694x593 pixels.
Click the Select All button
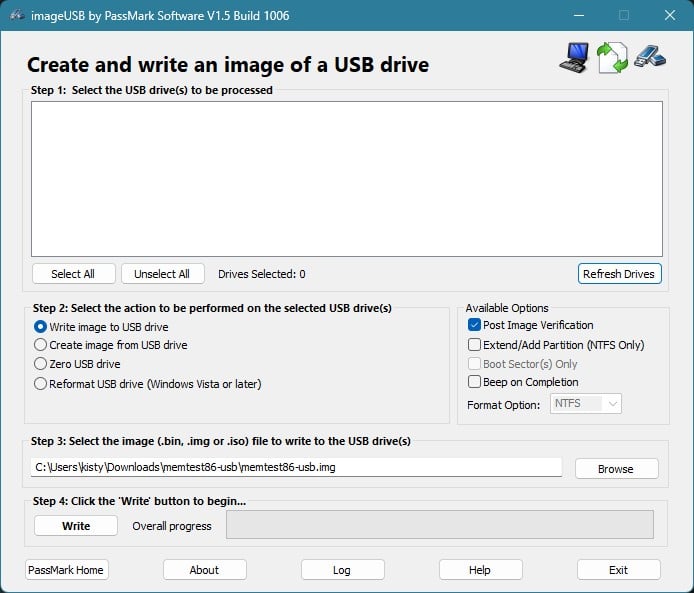[x=73, y=274]
